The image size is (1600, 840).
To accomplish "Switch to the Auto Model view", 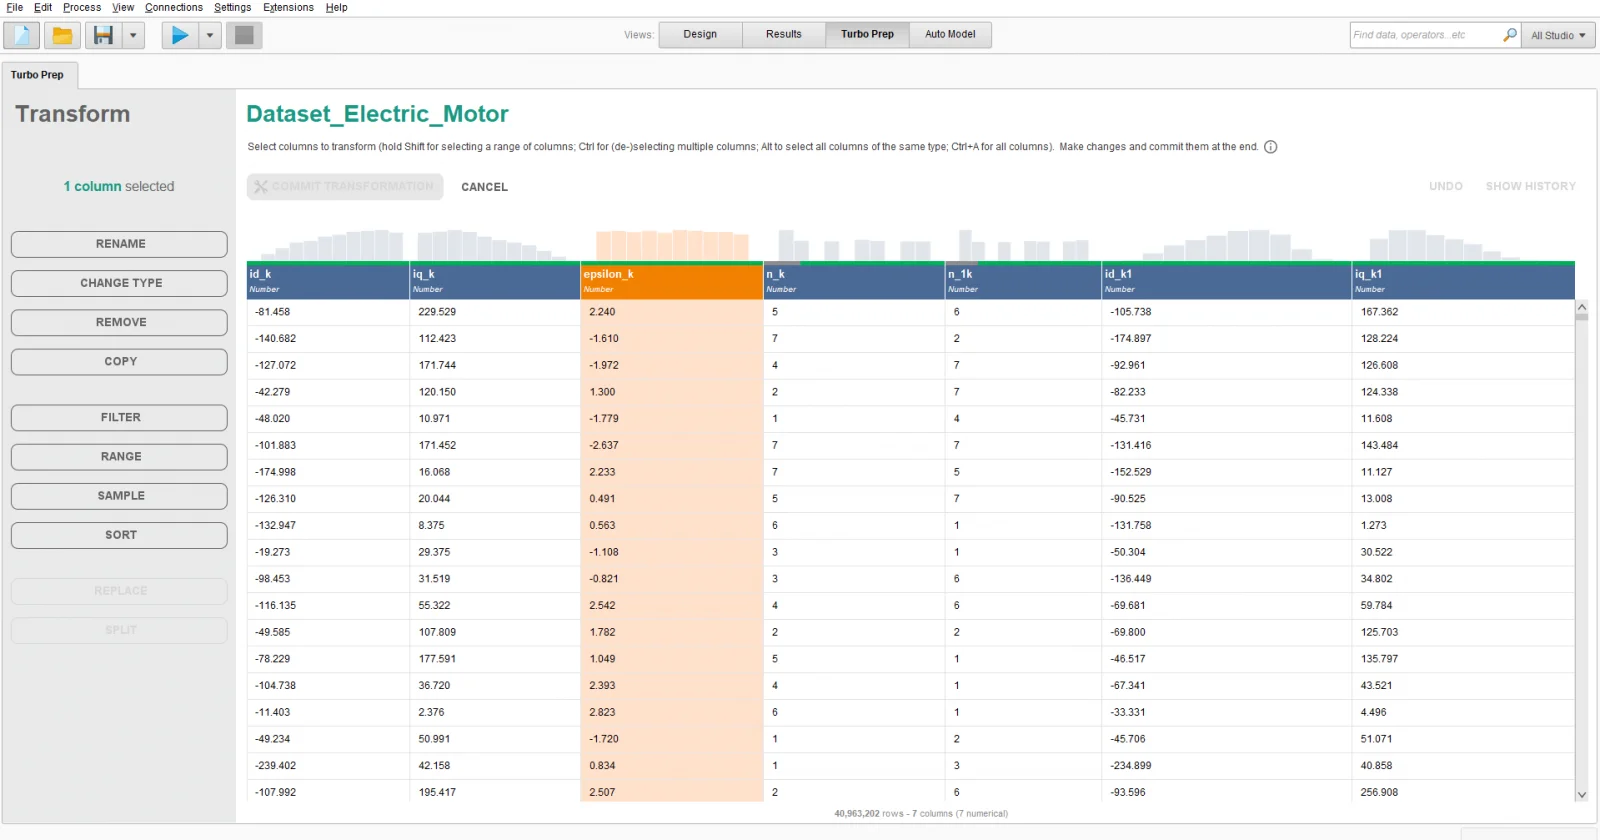I will [x=949, y=34].
